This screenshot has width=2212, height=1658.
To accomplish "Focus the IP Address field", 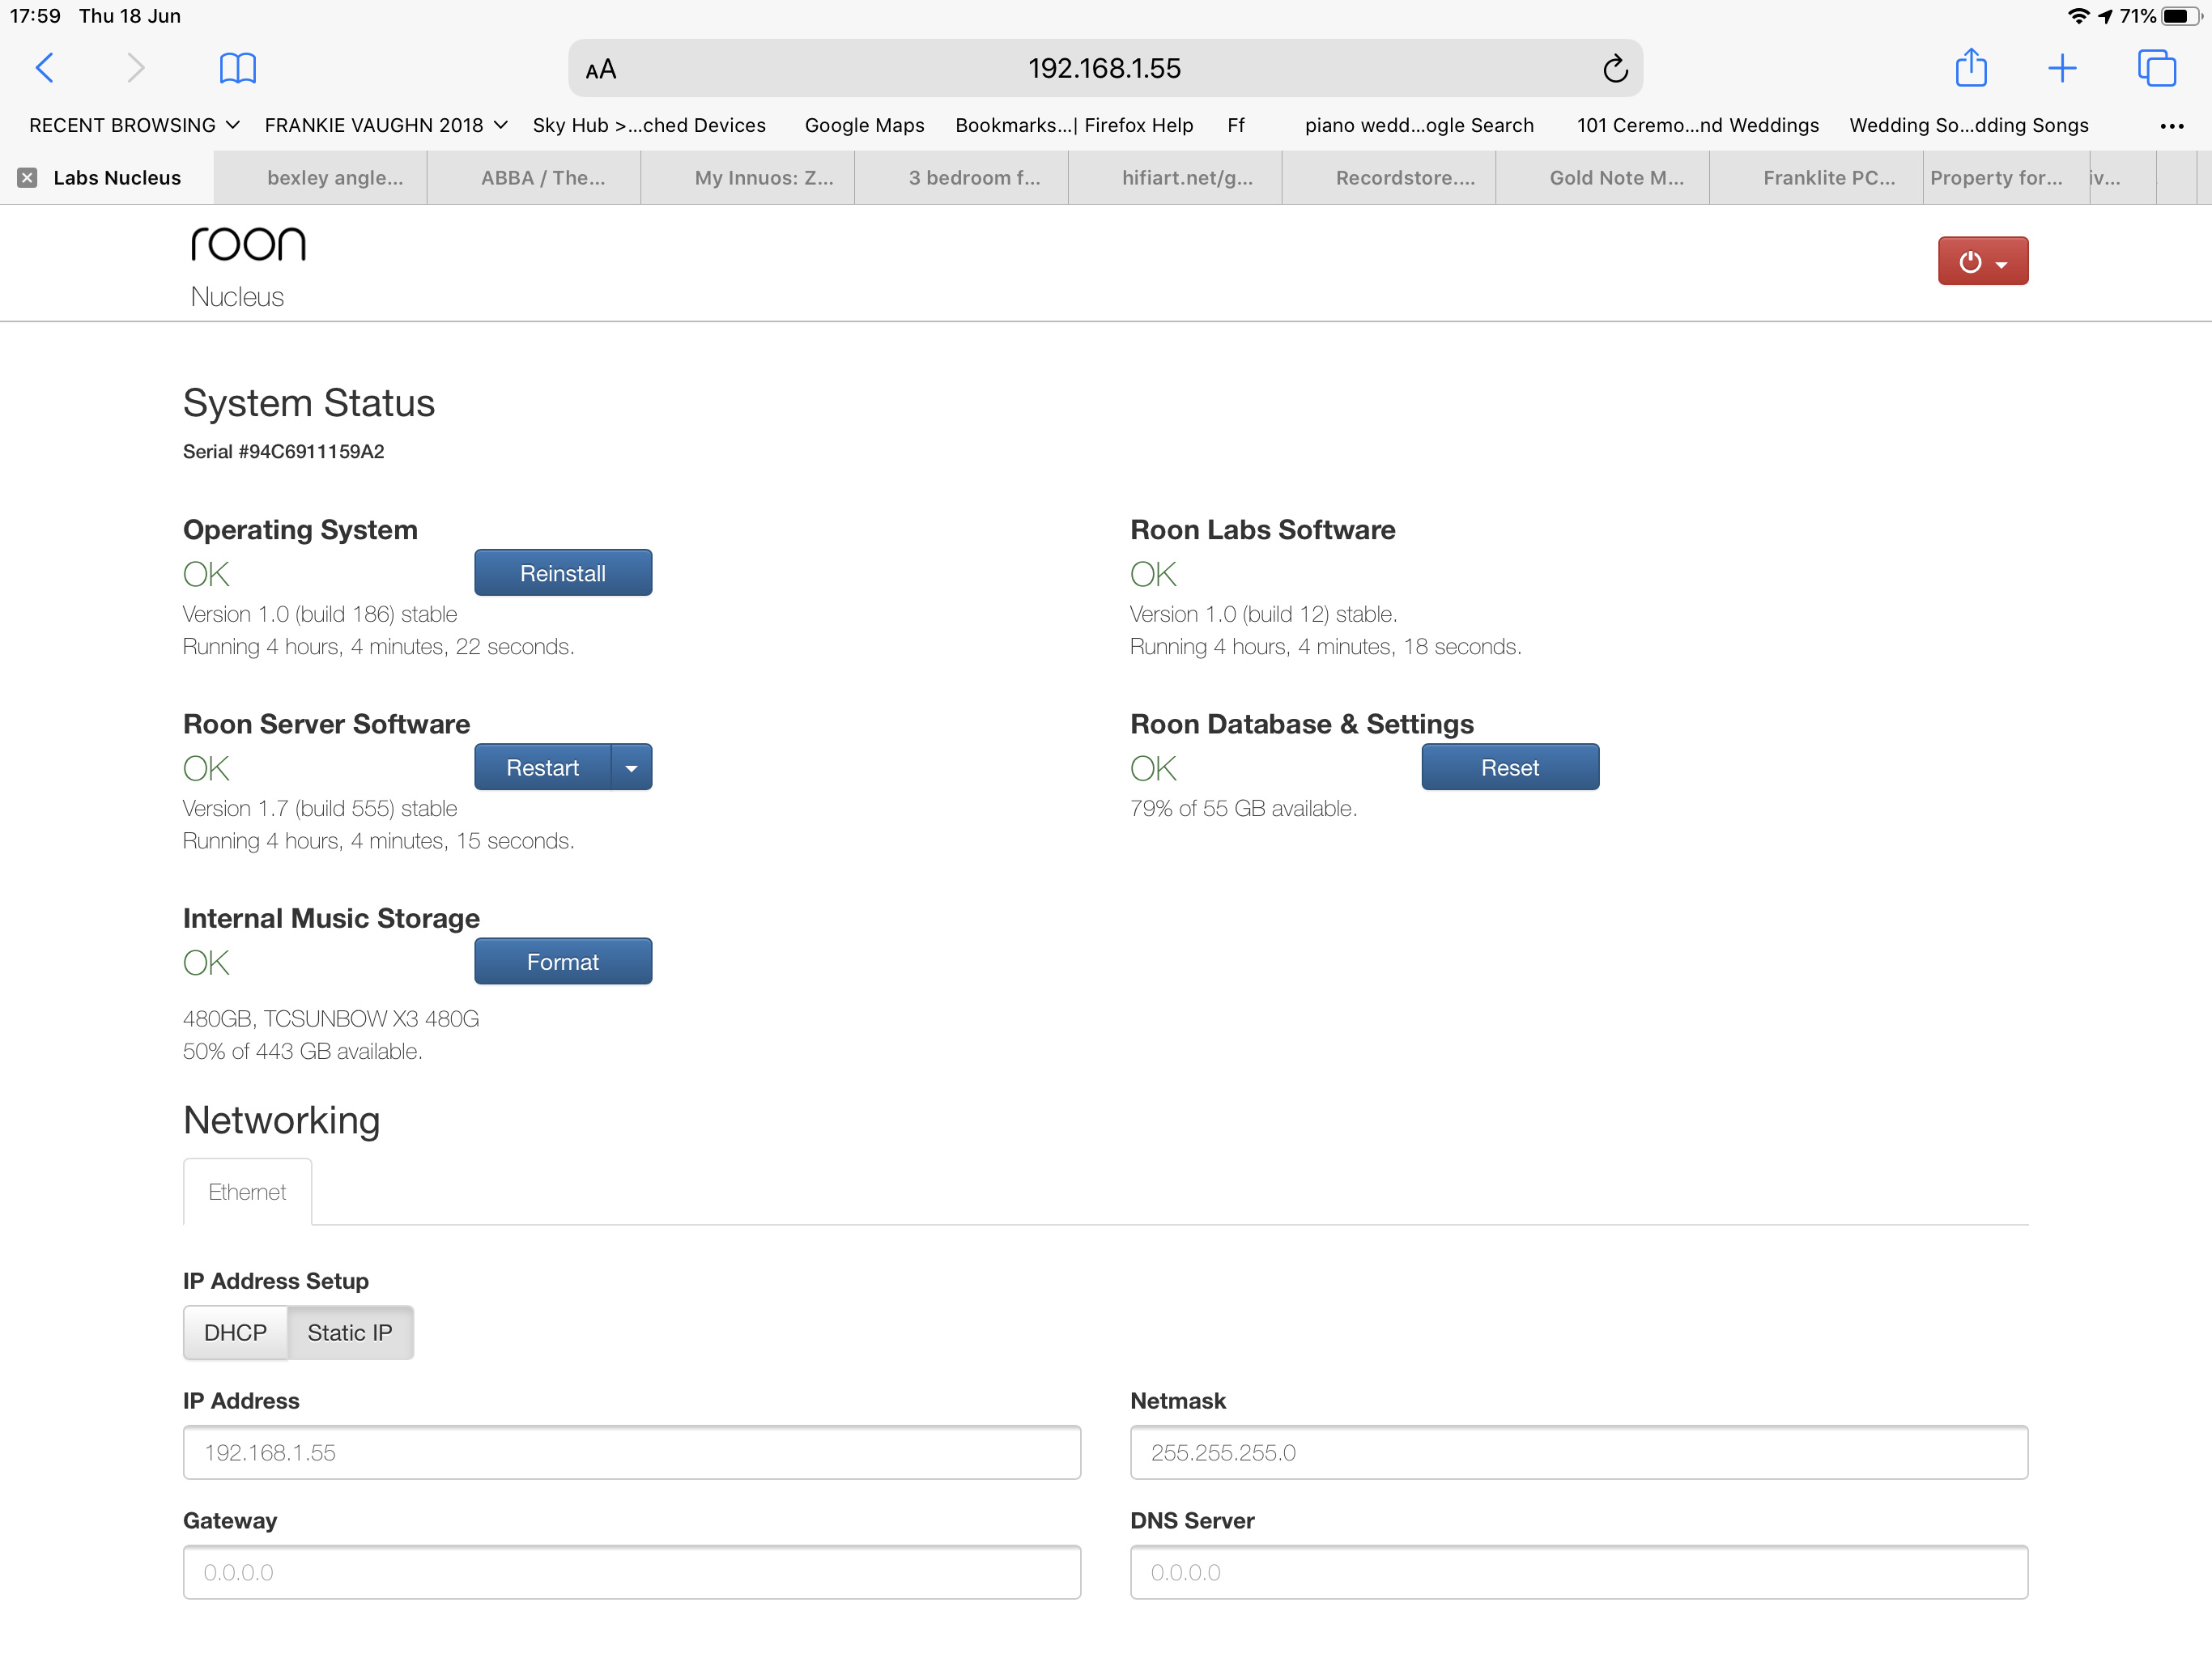I will tap(632, 1452).
